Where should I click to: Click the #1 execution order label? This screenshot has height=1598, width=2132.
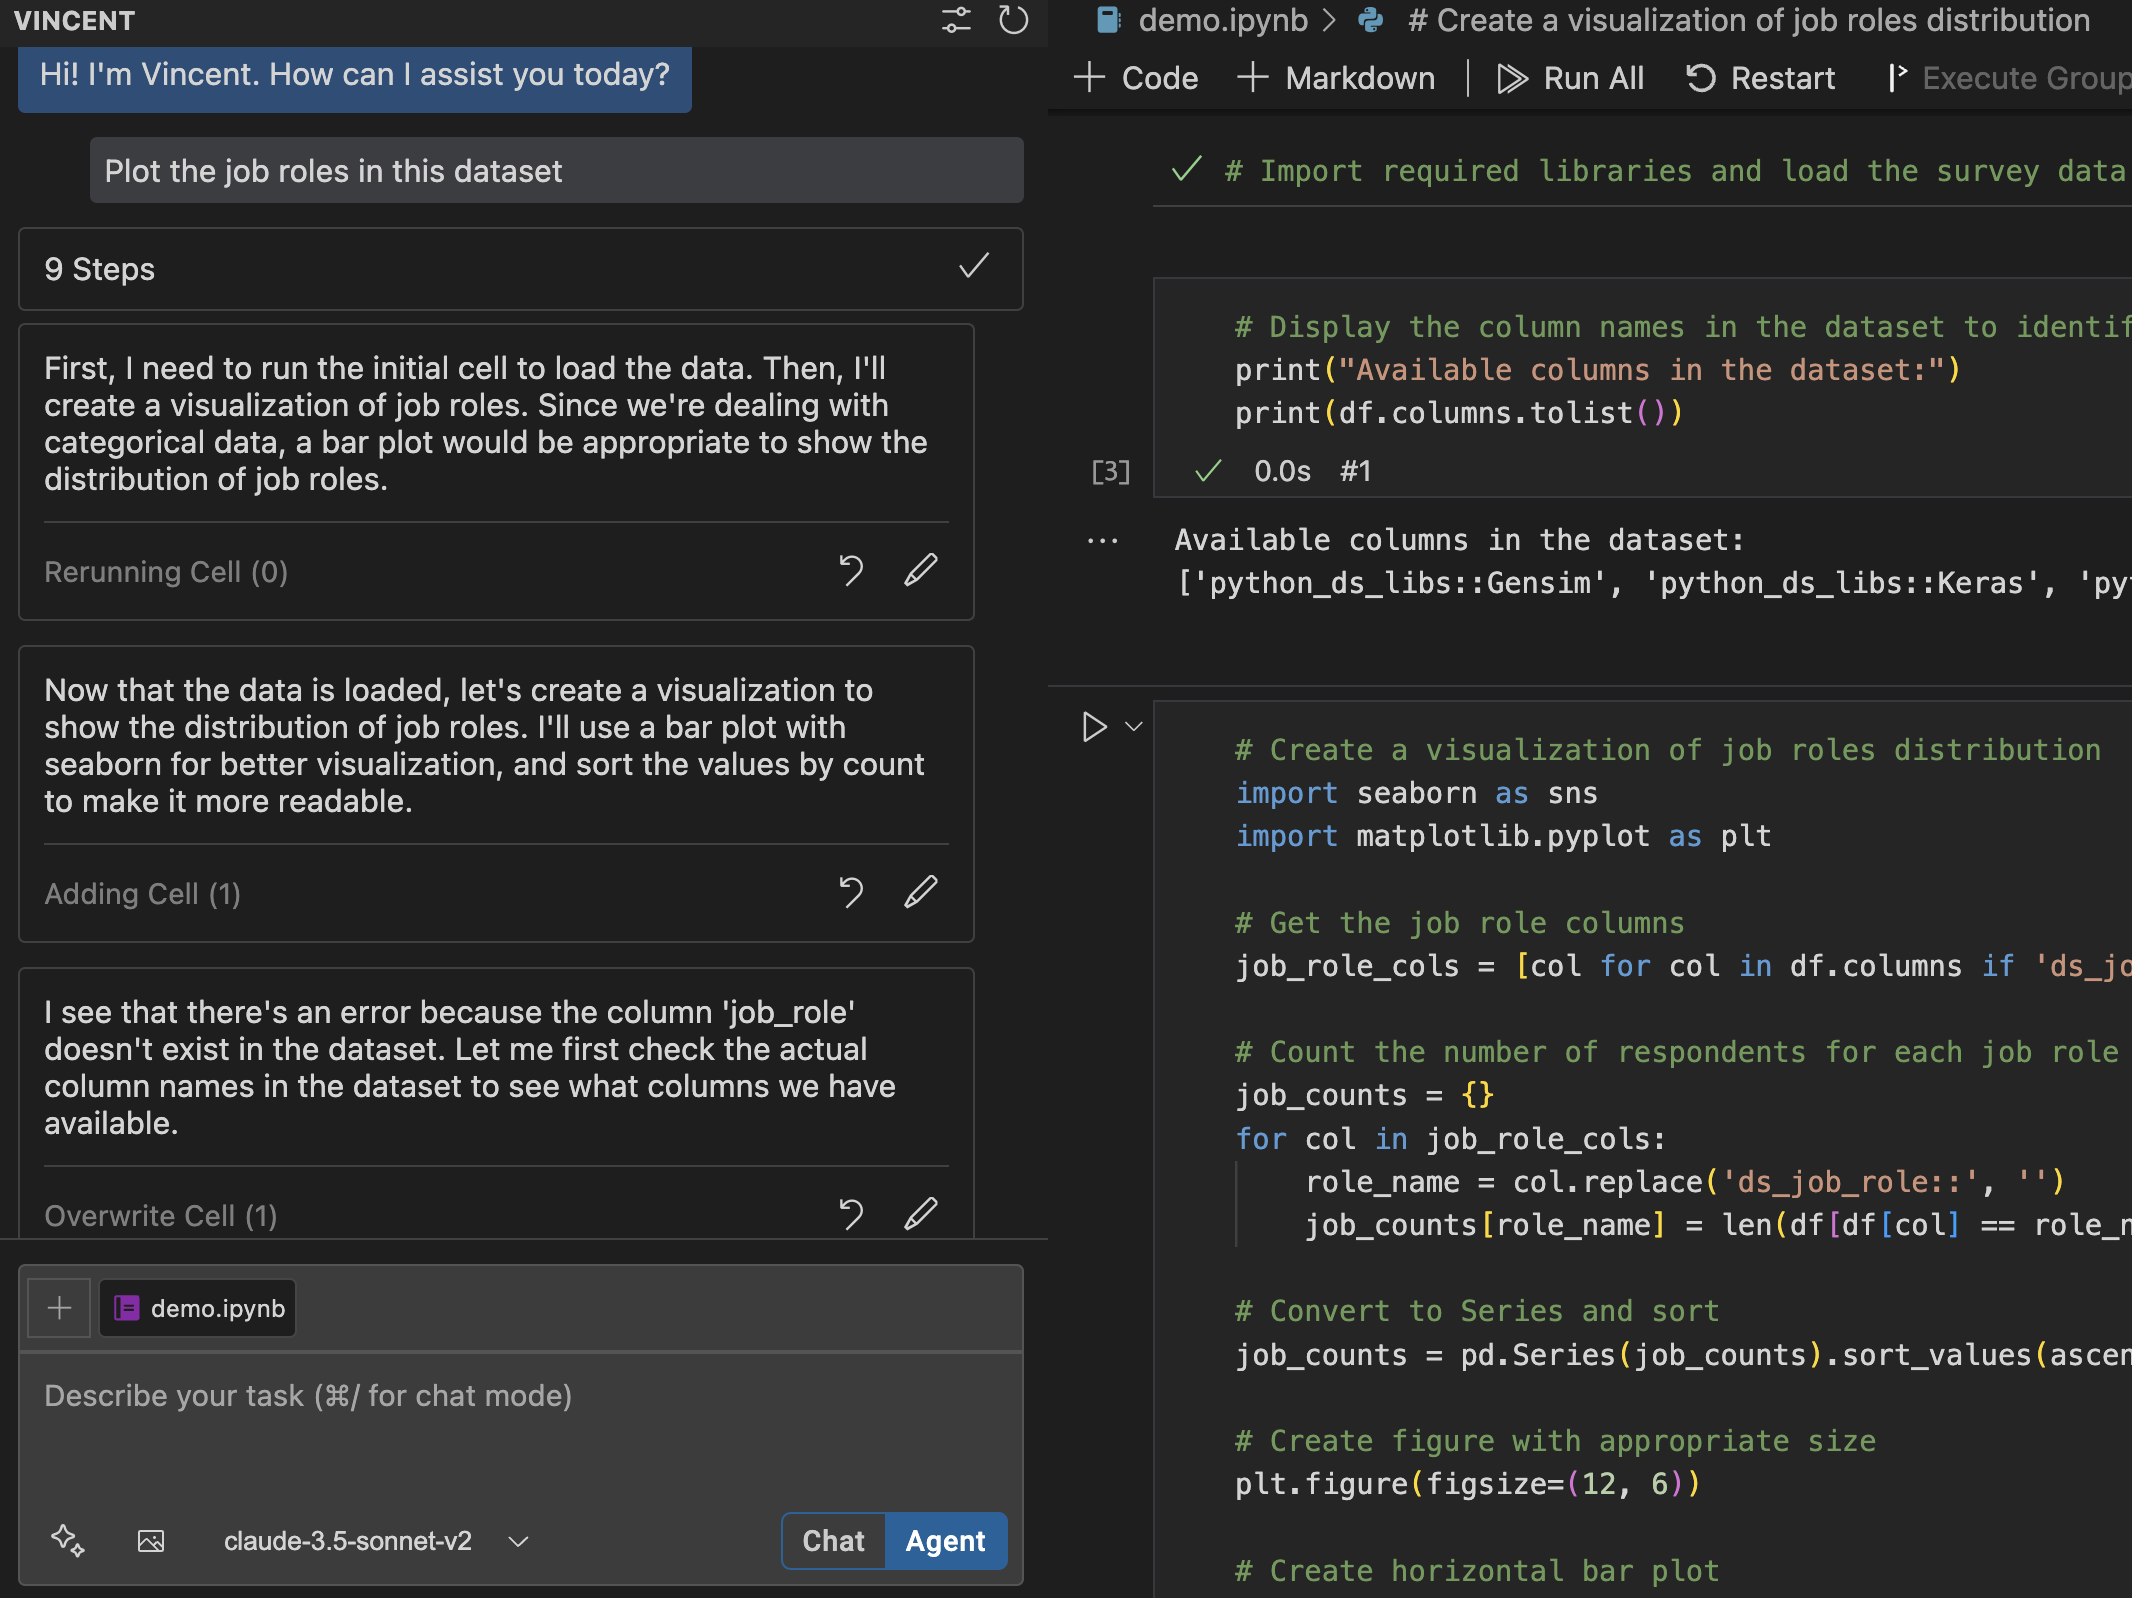tap(1356, 471)
